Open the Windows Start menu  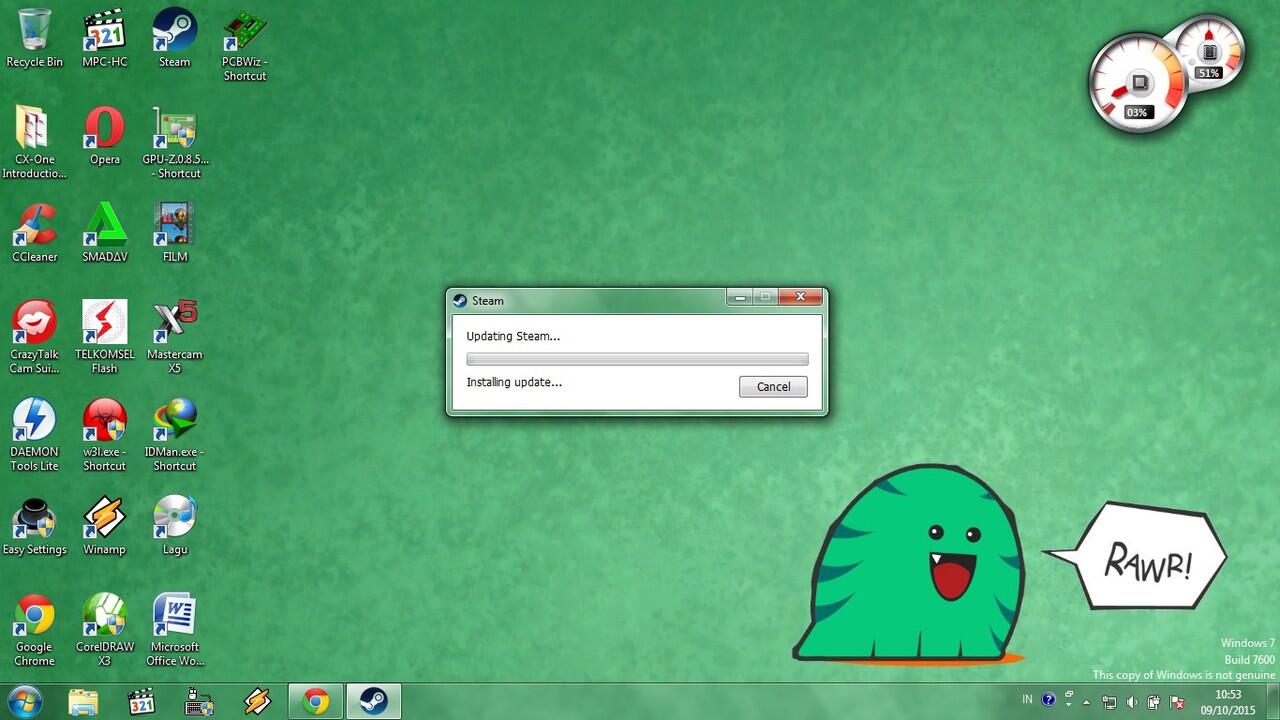(24, 702)
